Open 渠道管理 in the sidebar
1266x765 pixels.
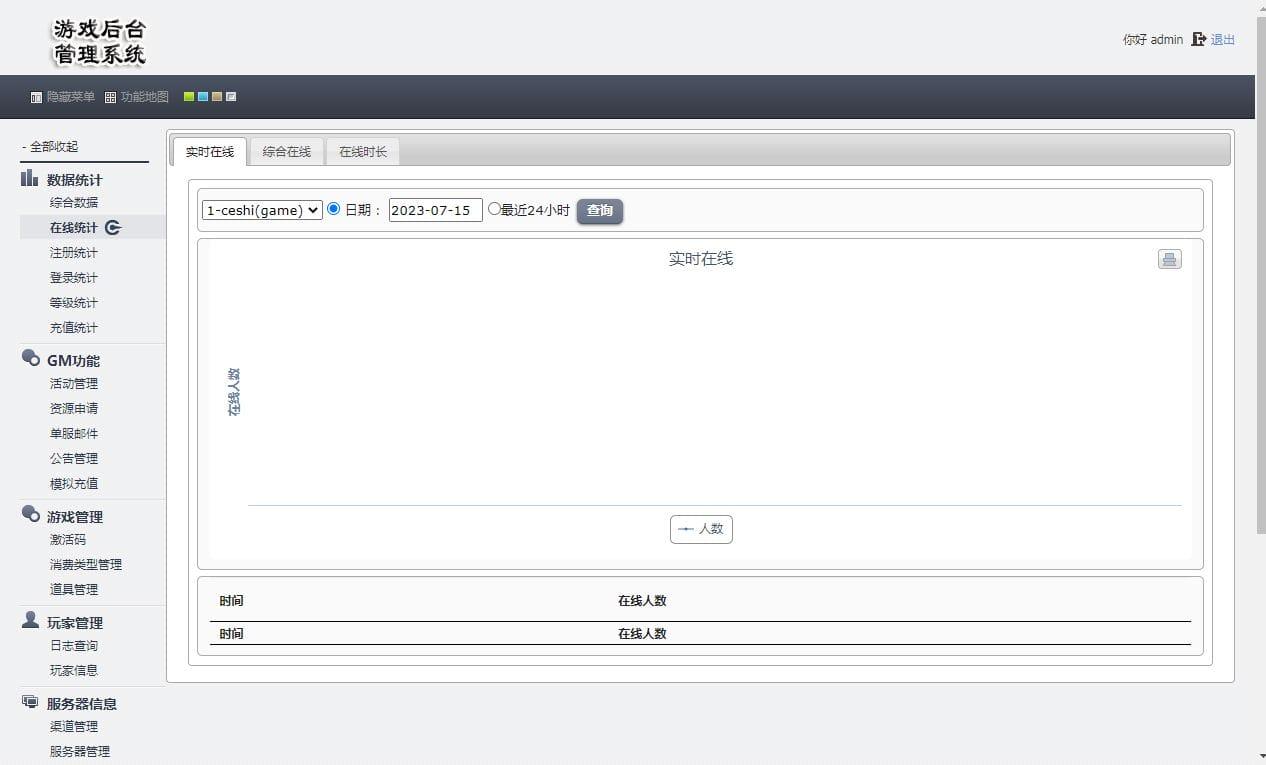pos(74,727)
